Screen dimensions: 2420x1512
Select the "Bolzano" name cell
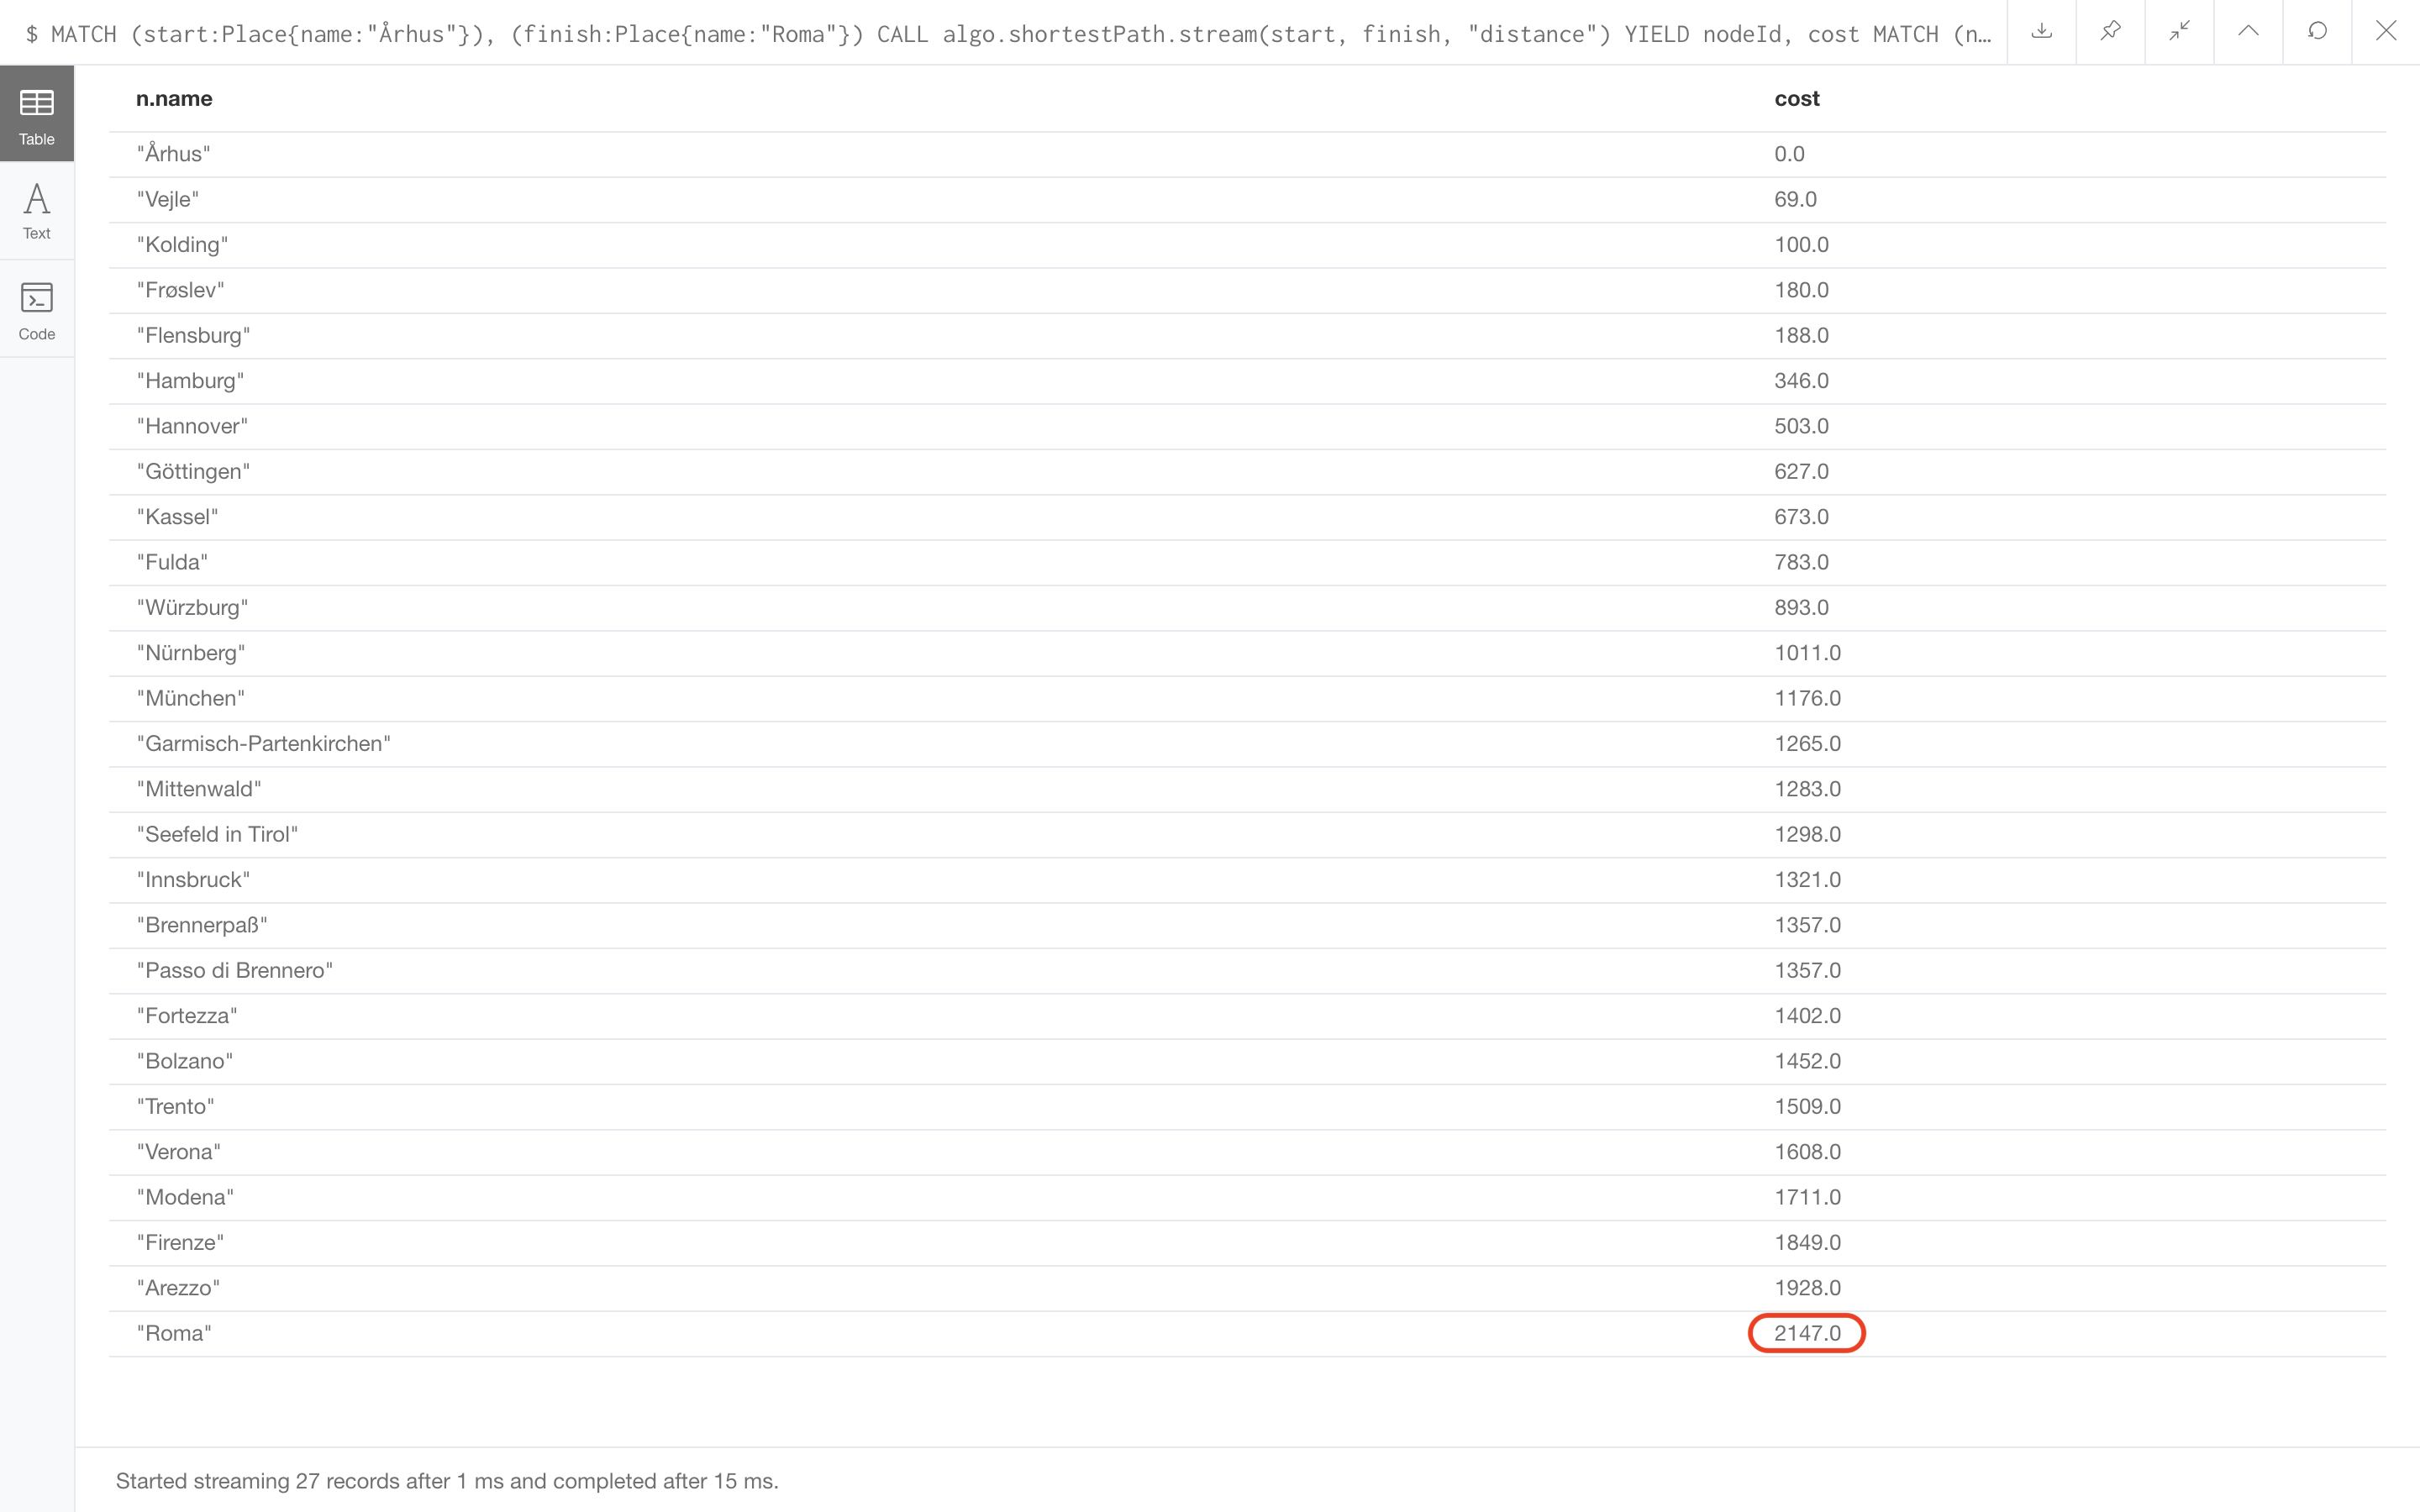coord(185,1061)
